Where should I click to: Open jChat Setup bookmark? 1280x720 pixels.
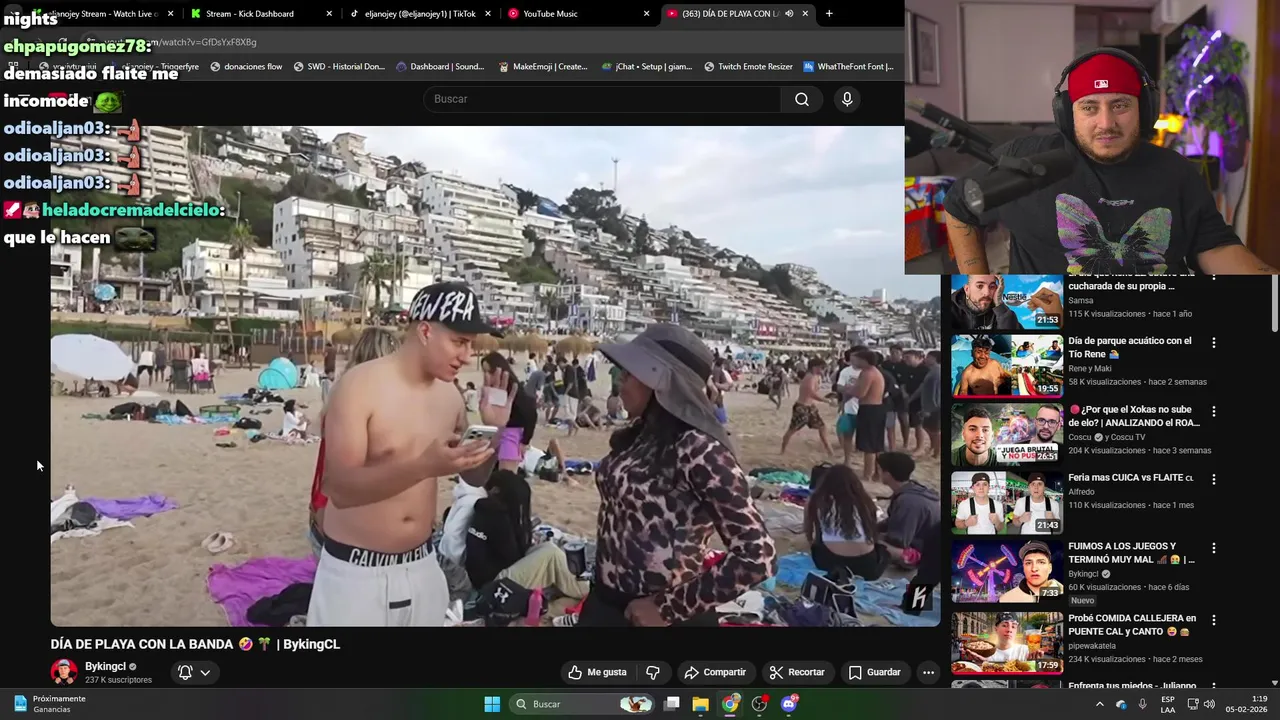click(647, 67)
